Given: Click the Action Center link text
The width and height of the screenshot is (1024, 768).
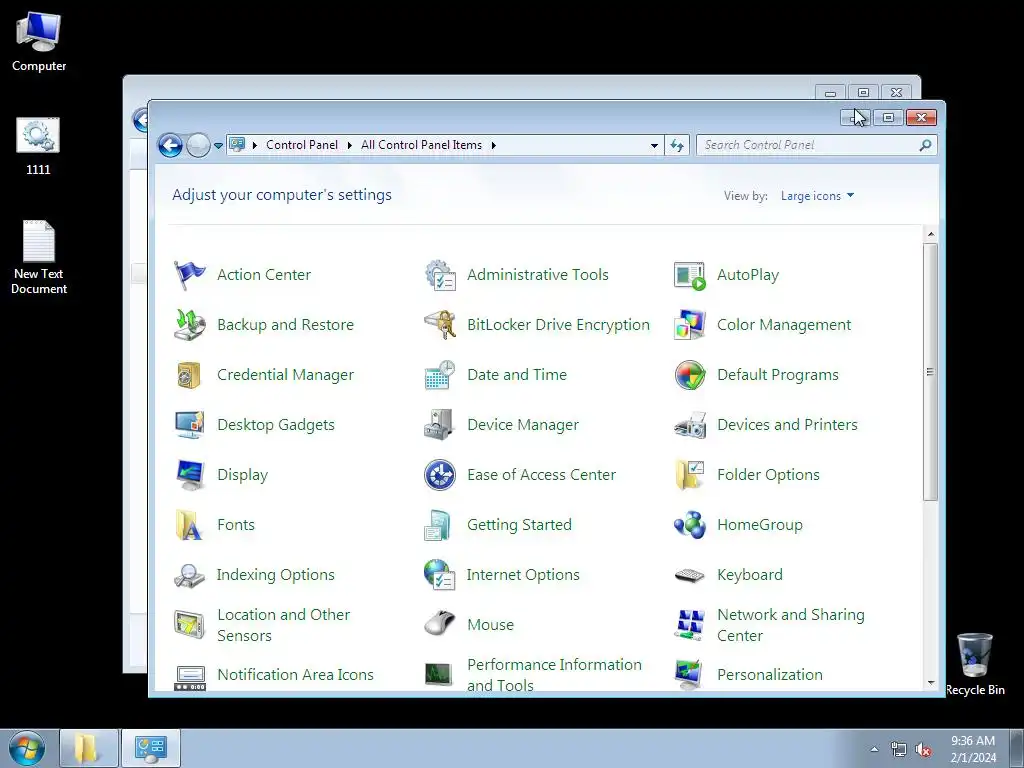Looking at the screenshot, I should click(264, 275).
